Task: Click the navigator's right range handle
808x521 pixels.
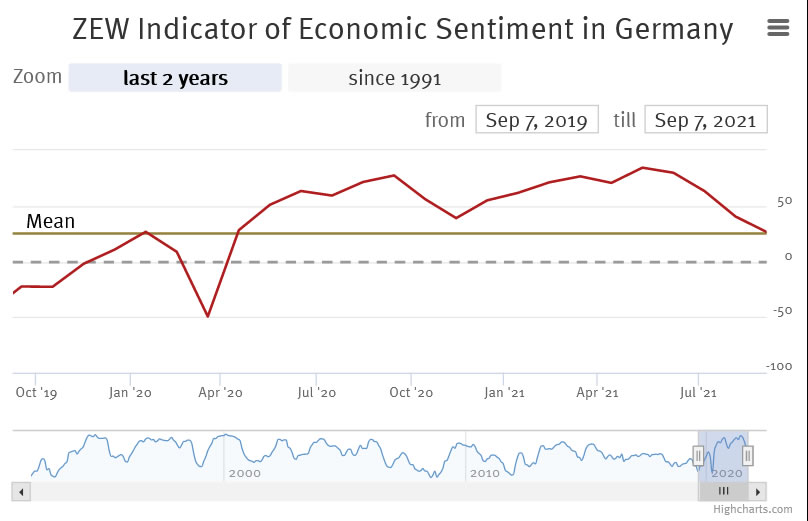Action: click(747, 456)
